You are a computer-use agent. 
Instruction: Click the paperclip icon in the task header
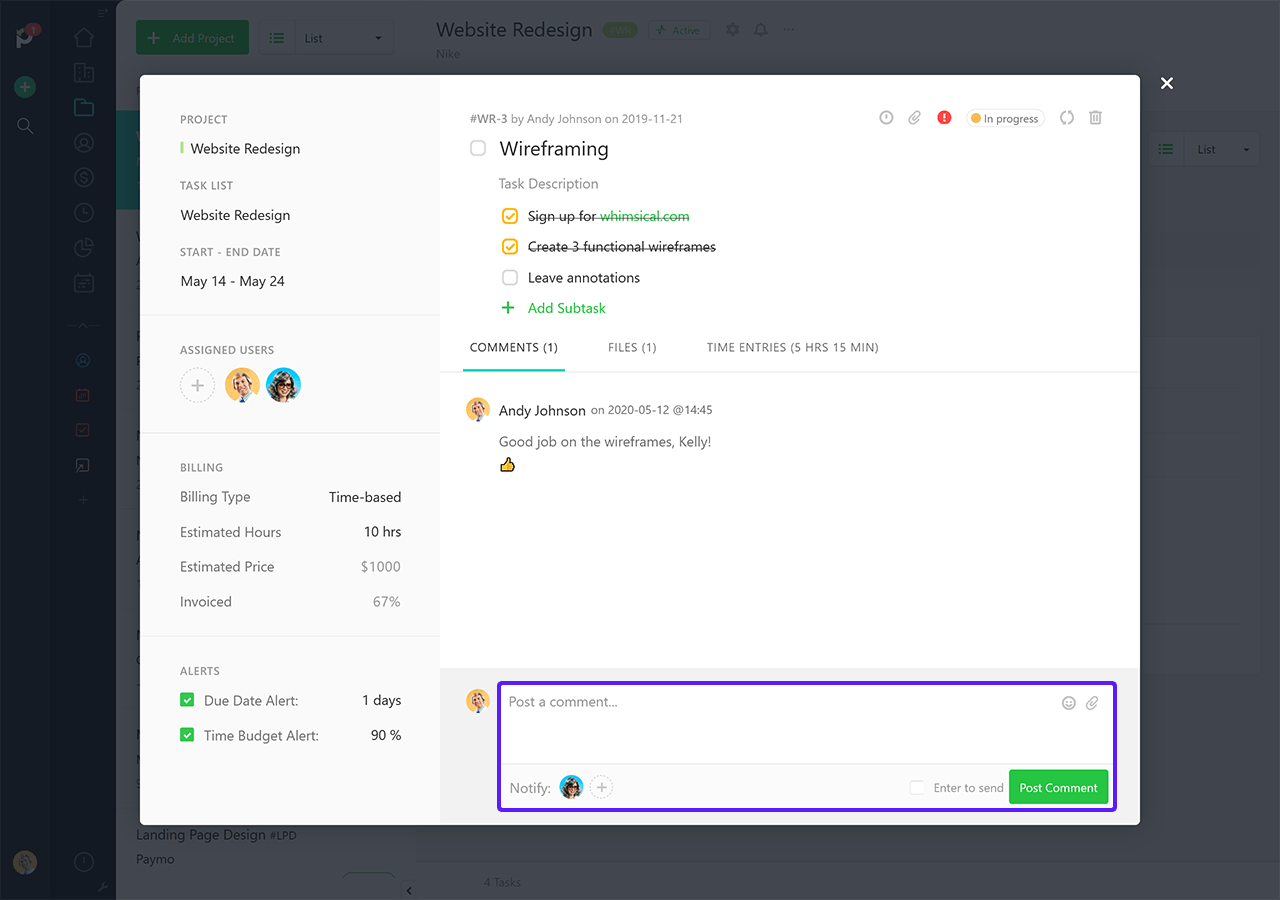(x=914, y=118)
